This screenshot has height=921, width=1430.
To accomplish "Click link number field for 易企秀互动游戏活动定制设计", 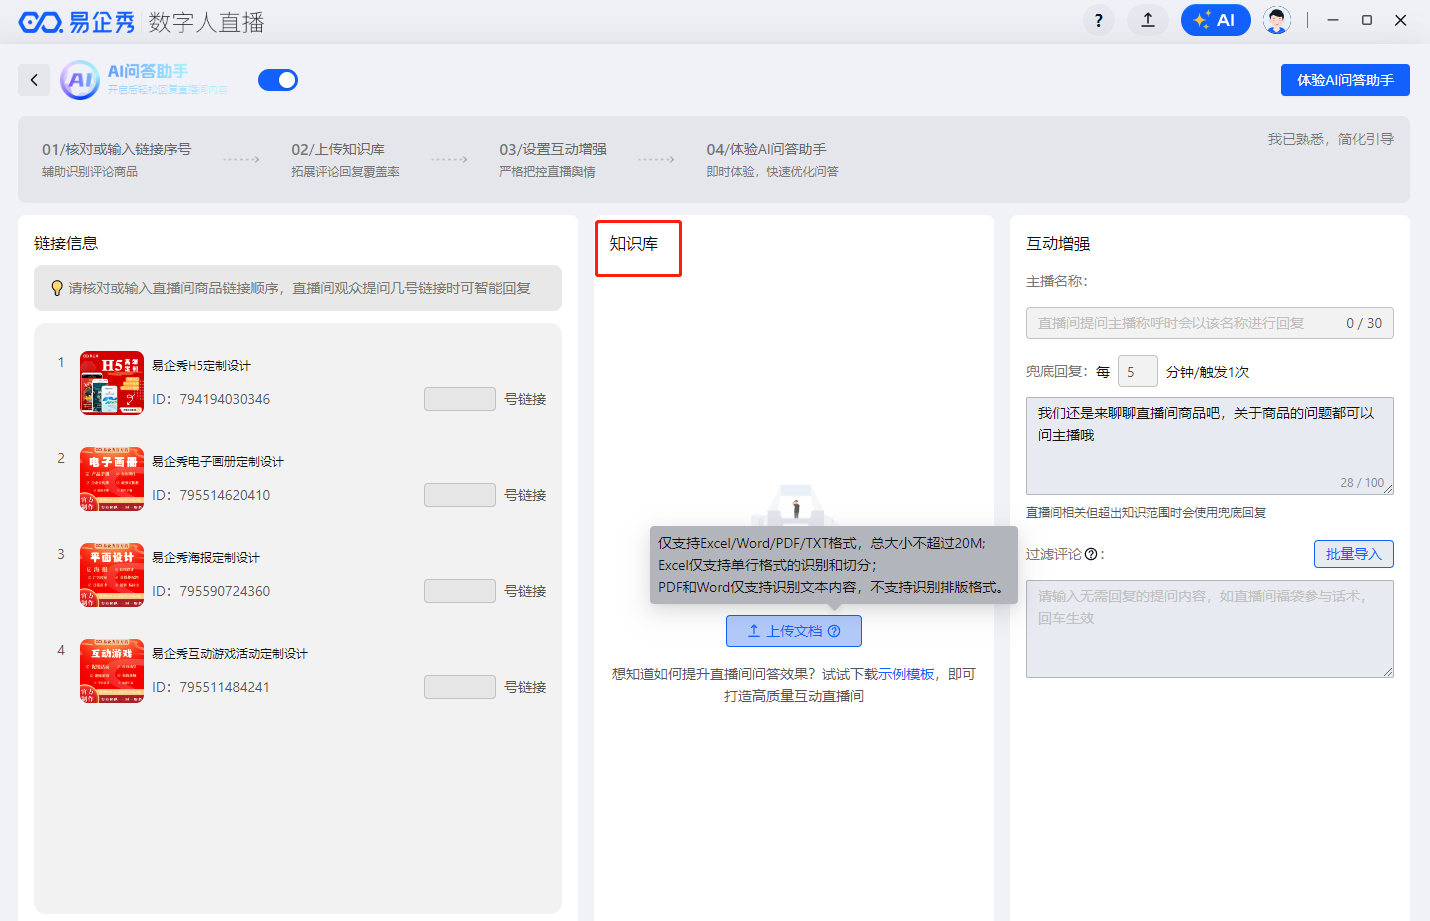I will [x=460, y=687].
